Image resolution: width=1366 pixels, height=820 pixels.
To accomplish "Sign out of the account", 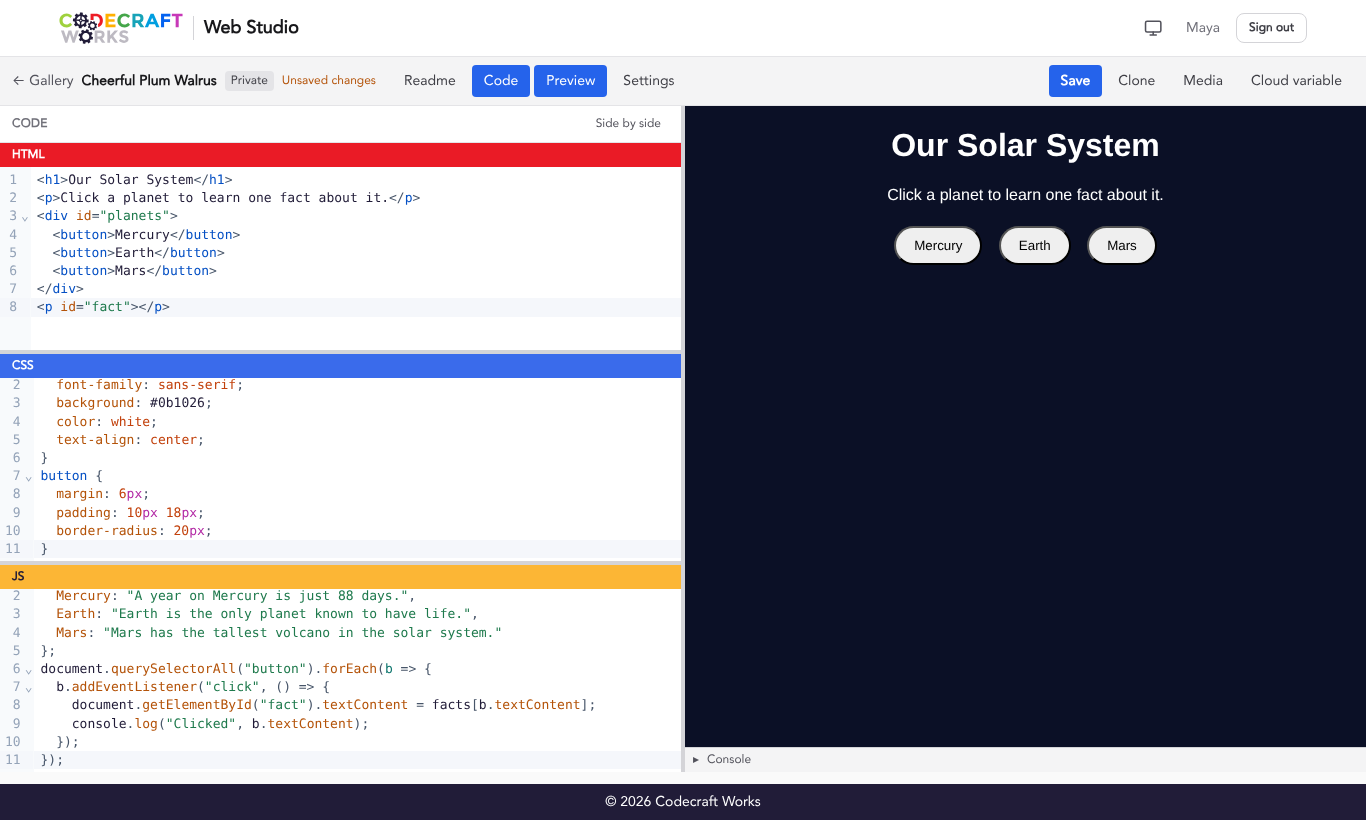I will 1271,28.
